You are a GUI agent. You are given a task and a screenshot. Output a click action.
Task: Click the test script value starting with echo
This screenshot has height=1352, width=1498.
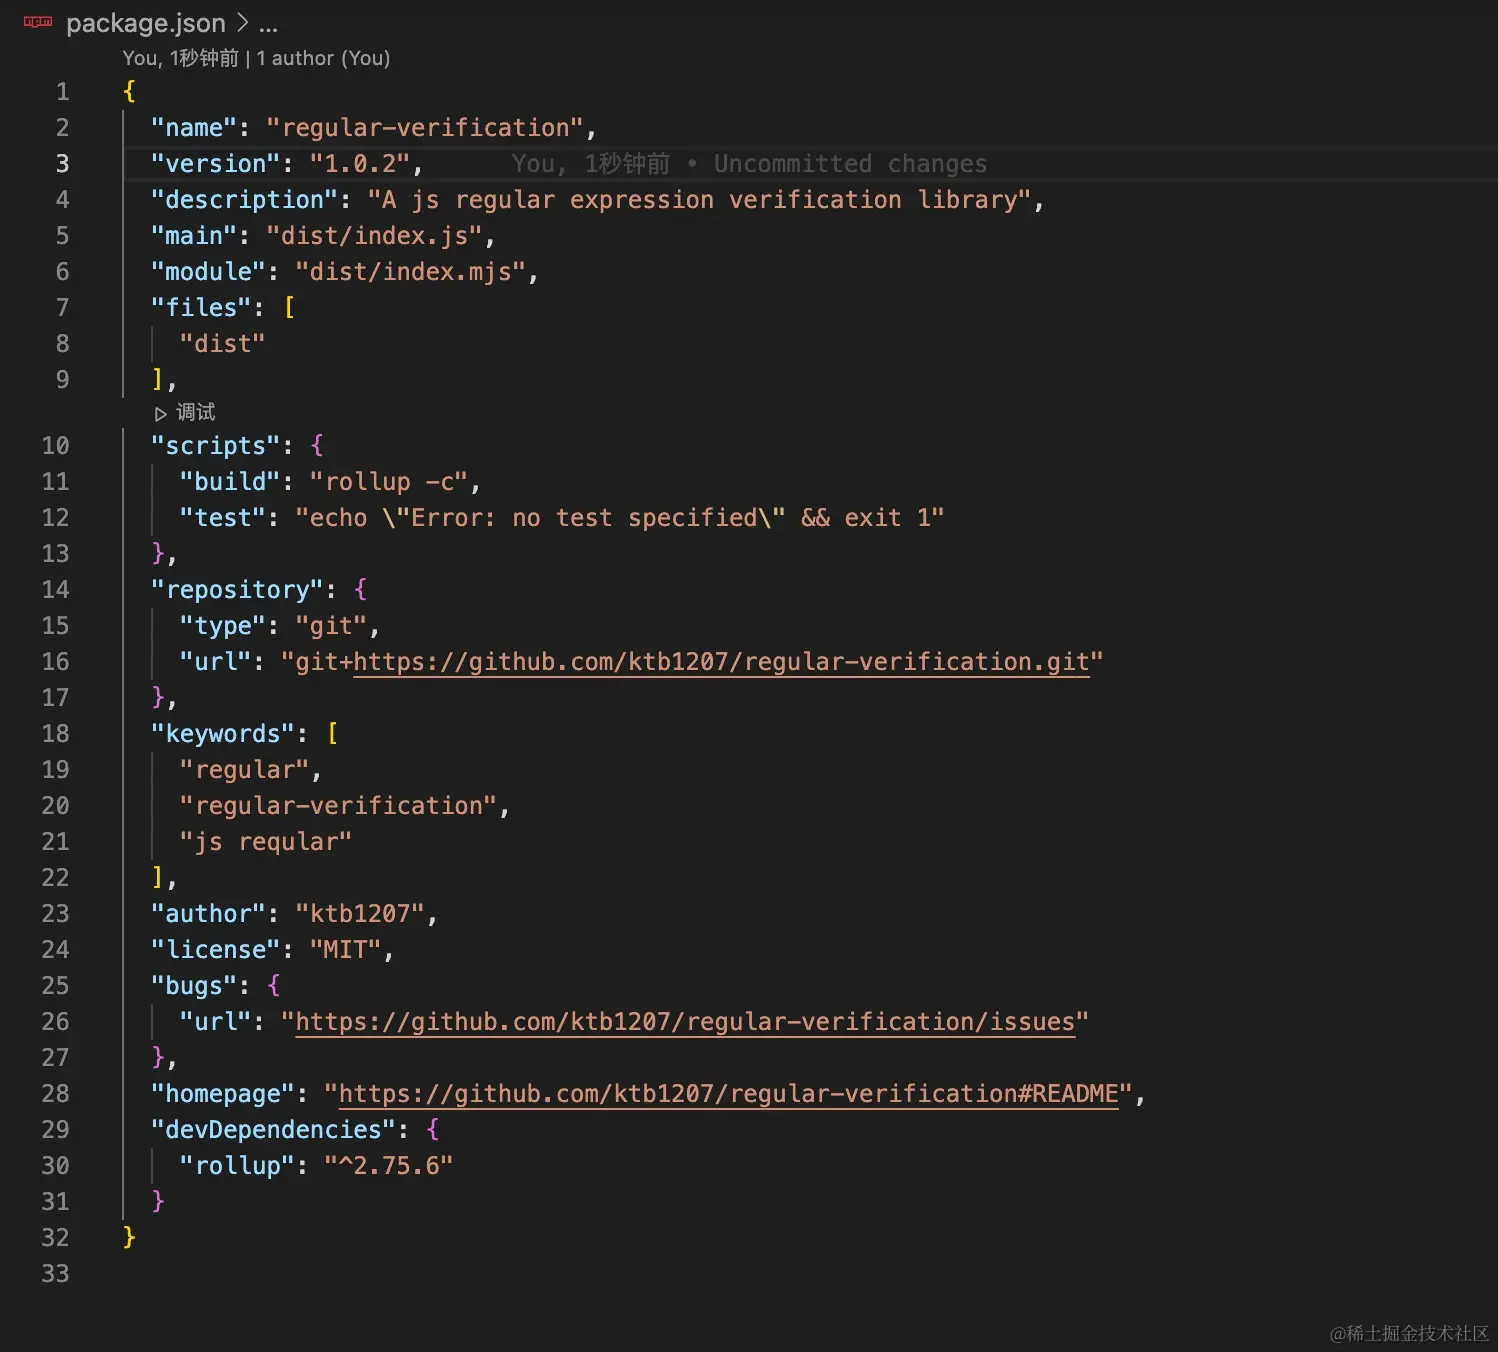(620, 518)
